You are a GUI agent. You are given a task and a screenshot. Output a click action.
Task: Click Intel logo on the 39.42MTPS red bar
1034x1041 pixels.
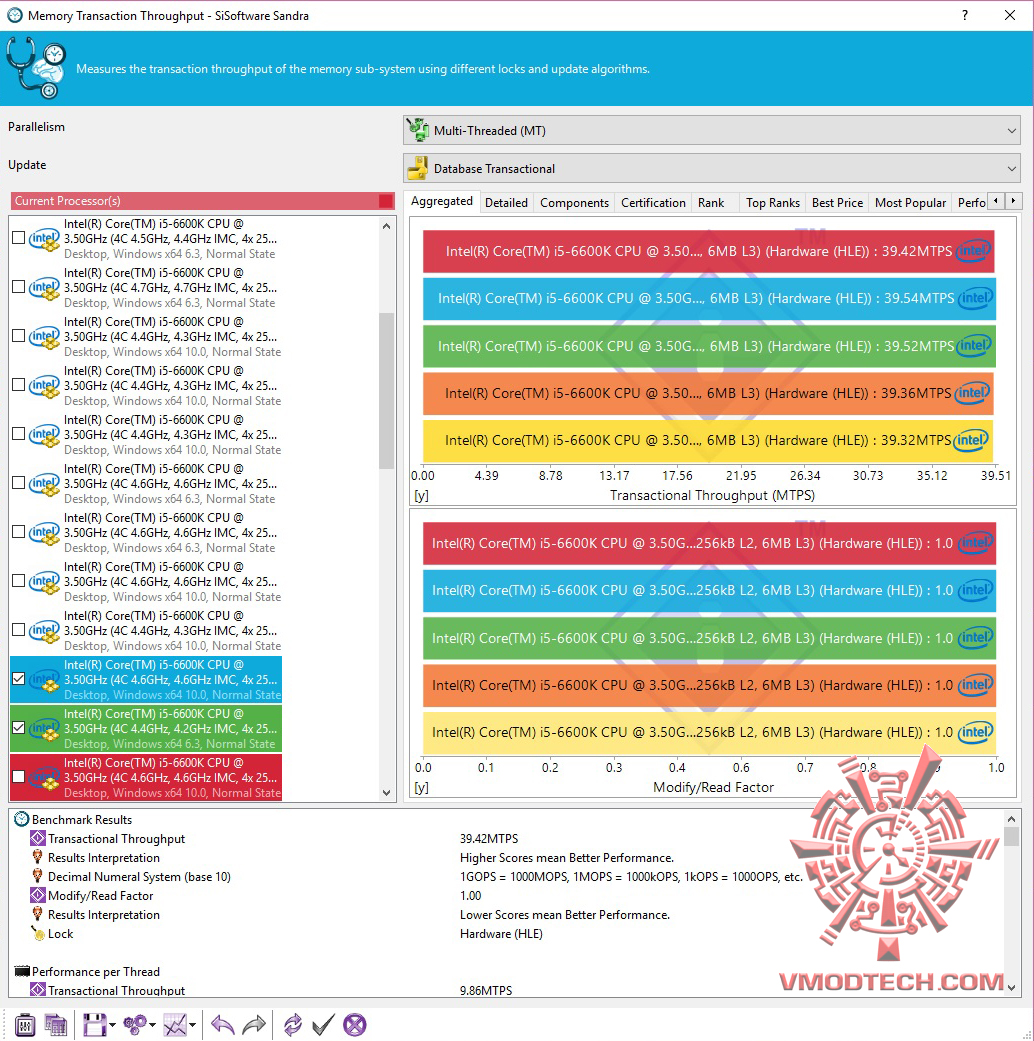(973, 251)
